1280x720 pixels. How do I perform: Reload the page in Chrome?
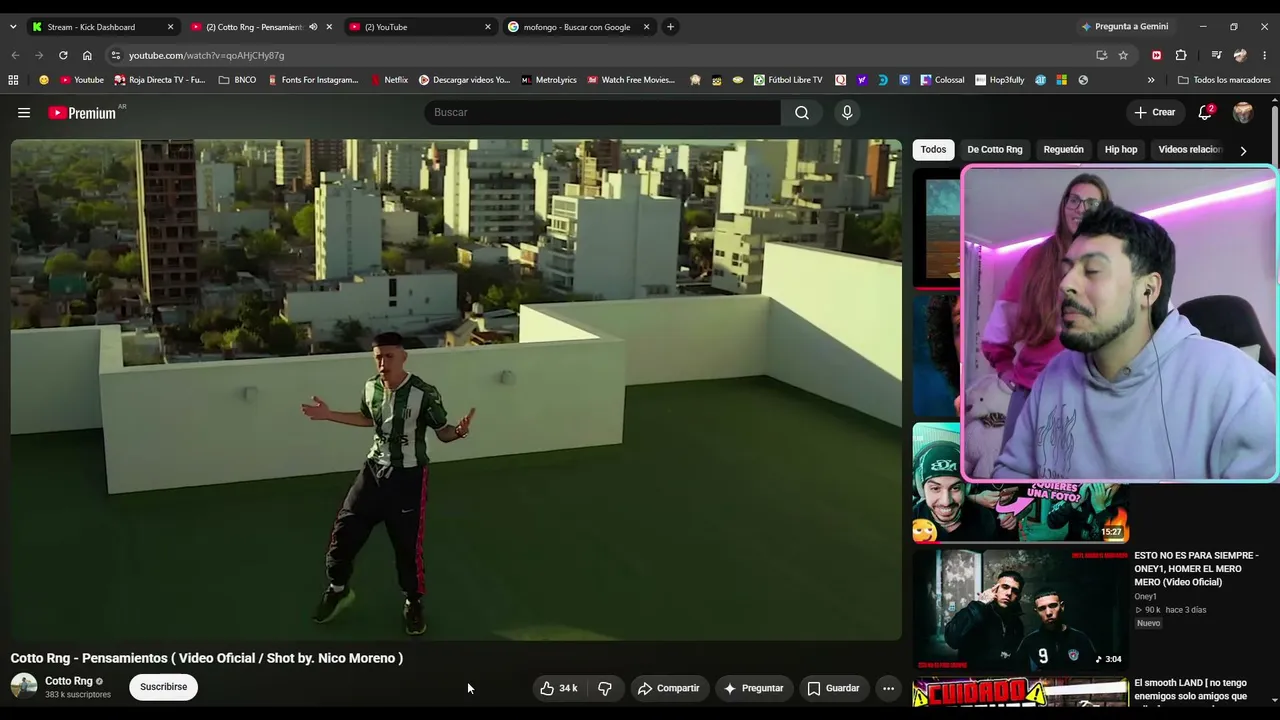click(63, 55)
